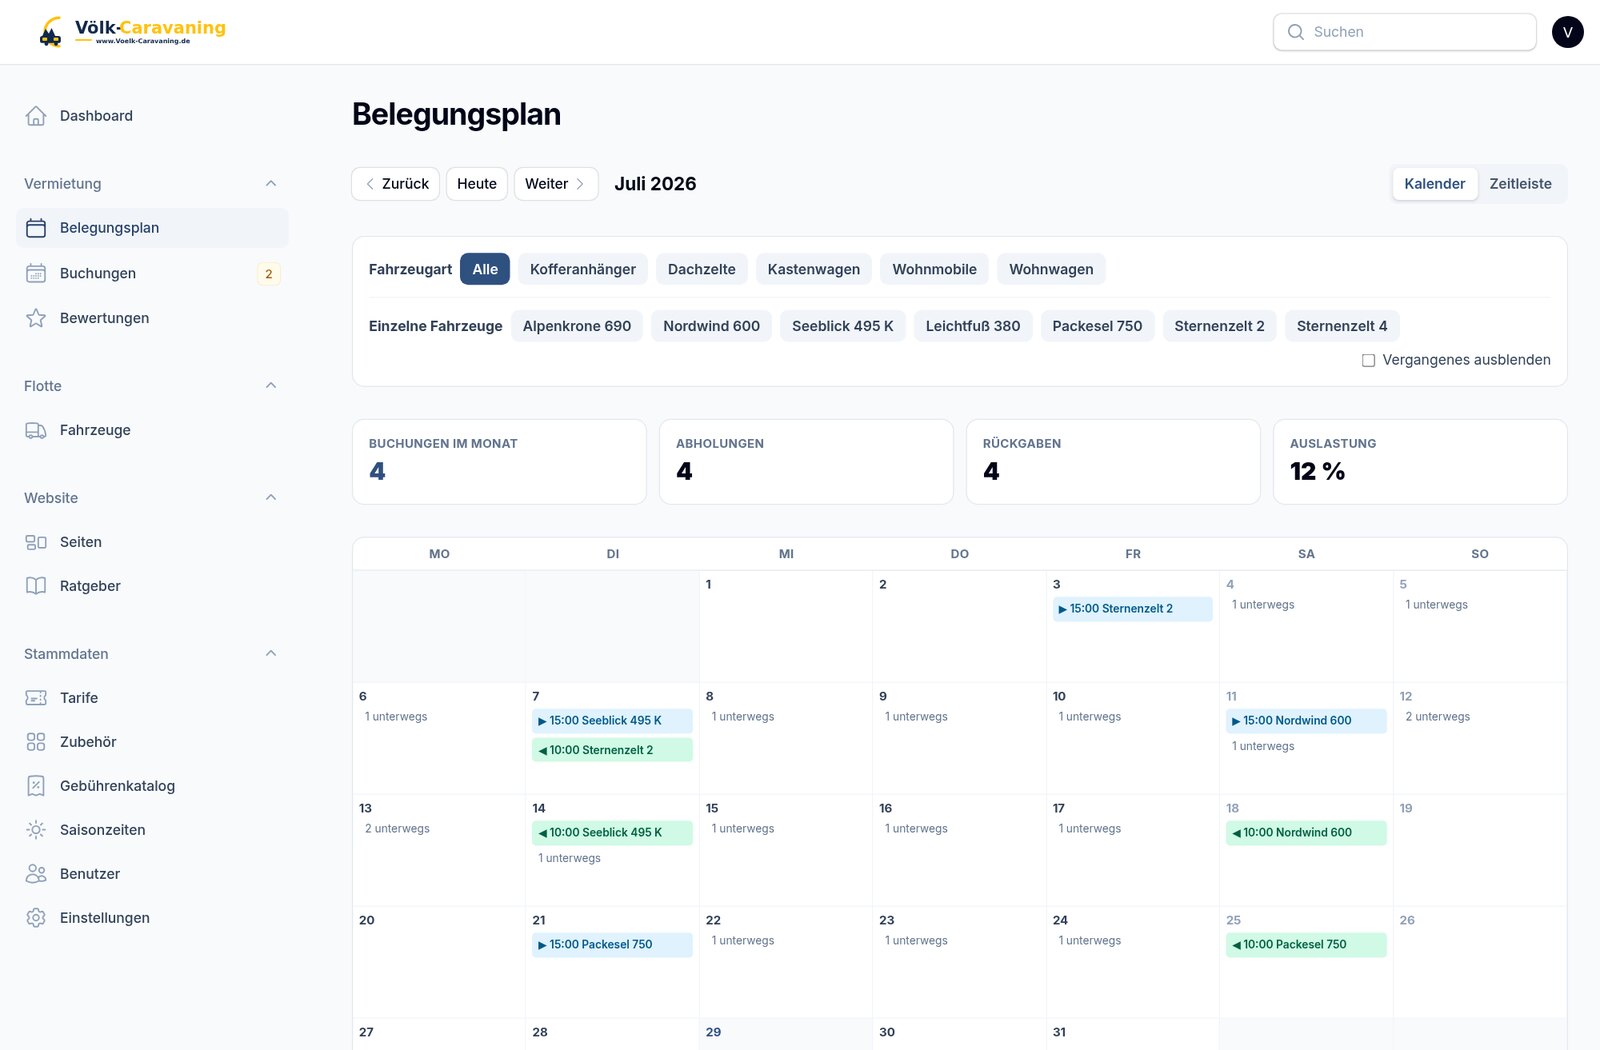Filter by vehicle Sternenzelt 2

click(x=1220, y=326)
